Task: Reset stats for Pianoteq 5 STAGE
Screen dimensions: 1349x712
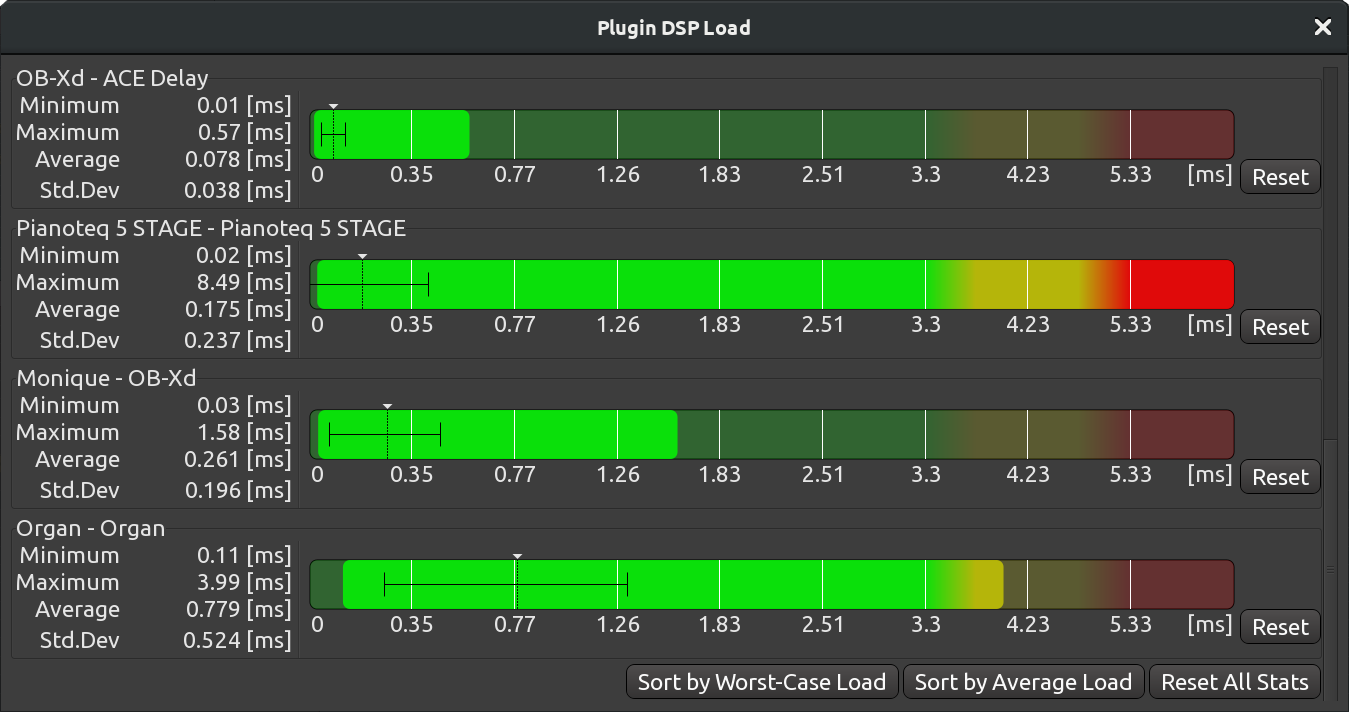Action: click(1280, 327)
